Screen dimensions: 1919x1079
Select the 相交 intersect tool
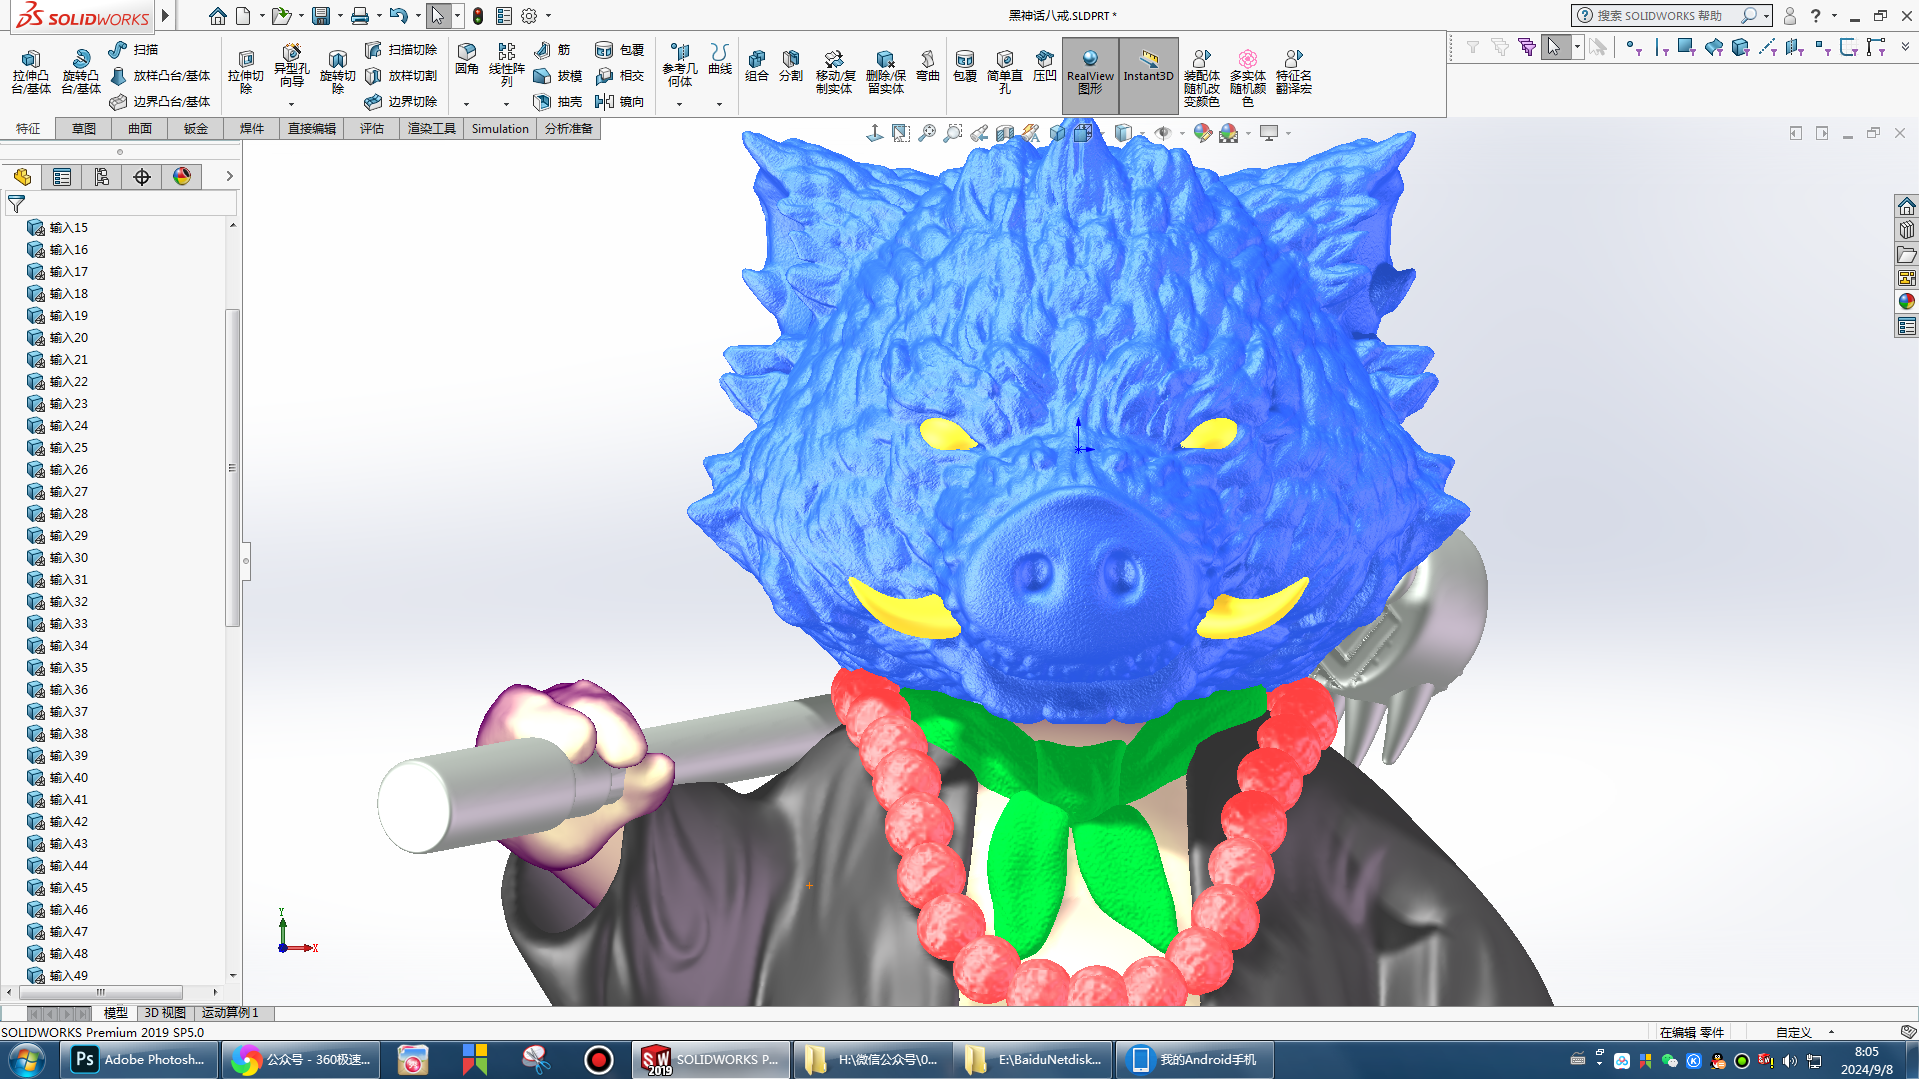(619, 75)
